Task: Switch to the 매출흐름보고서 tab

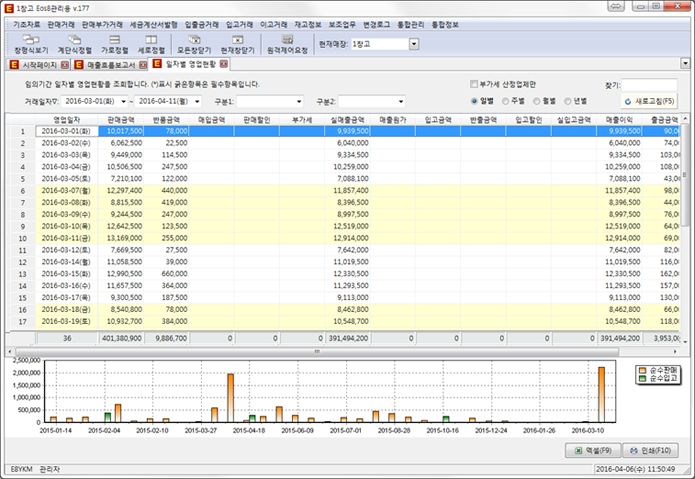Action: pos(111,65)
